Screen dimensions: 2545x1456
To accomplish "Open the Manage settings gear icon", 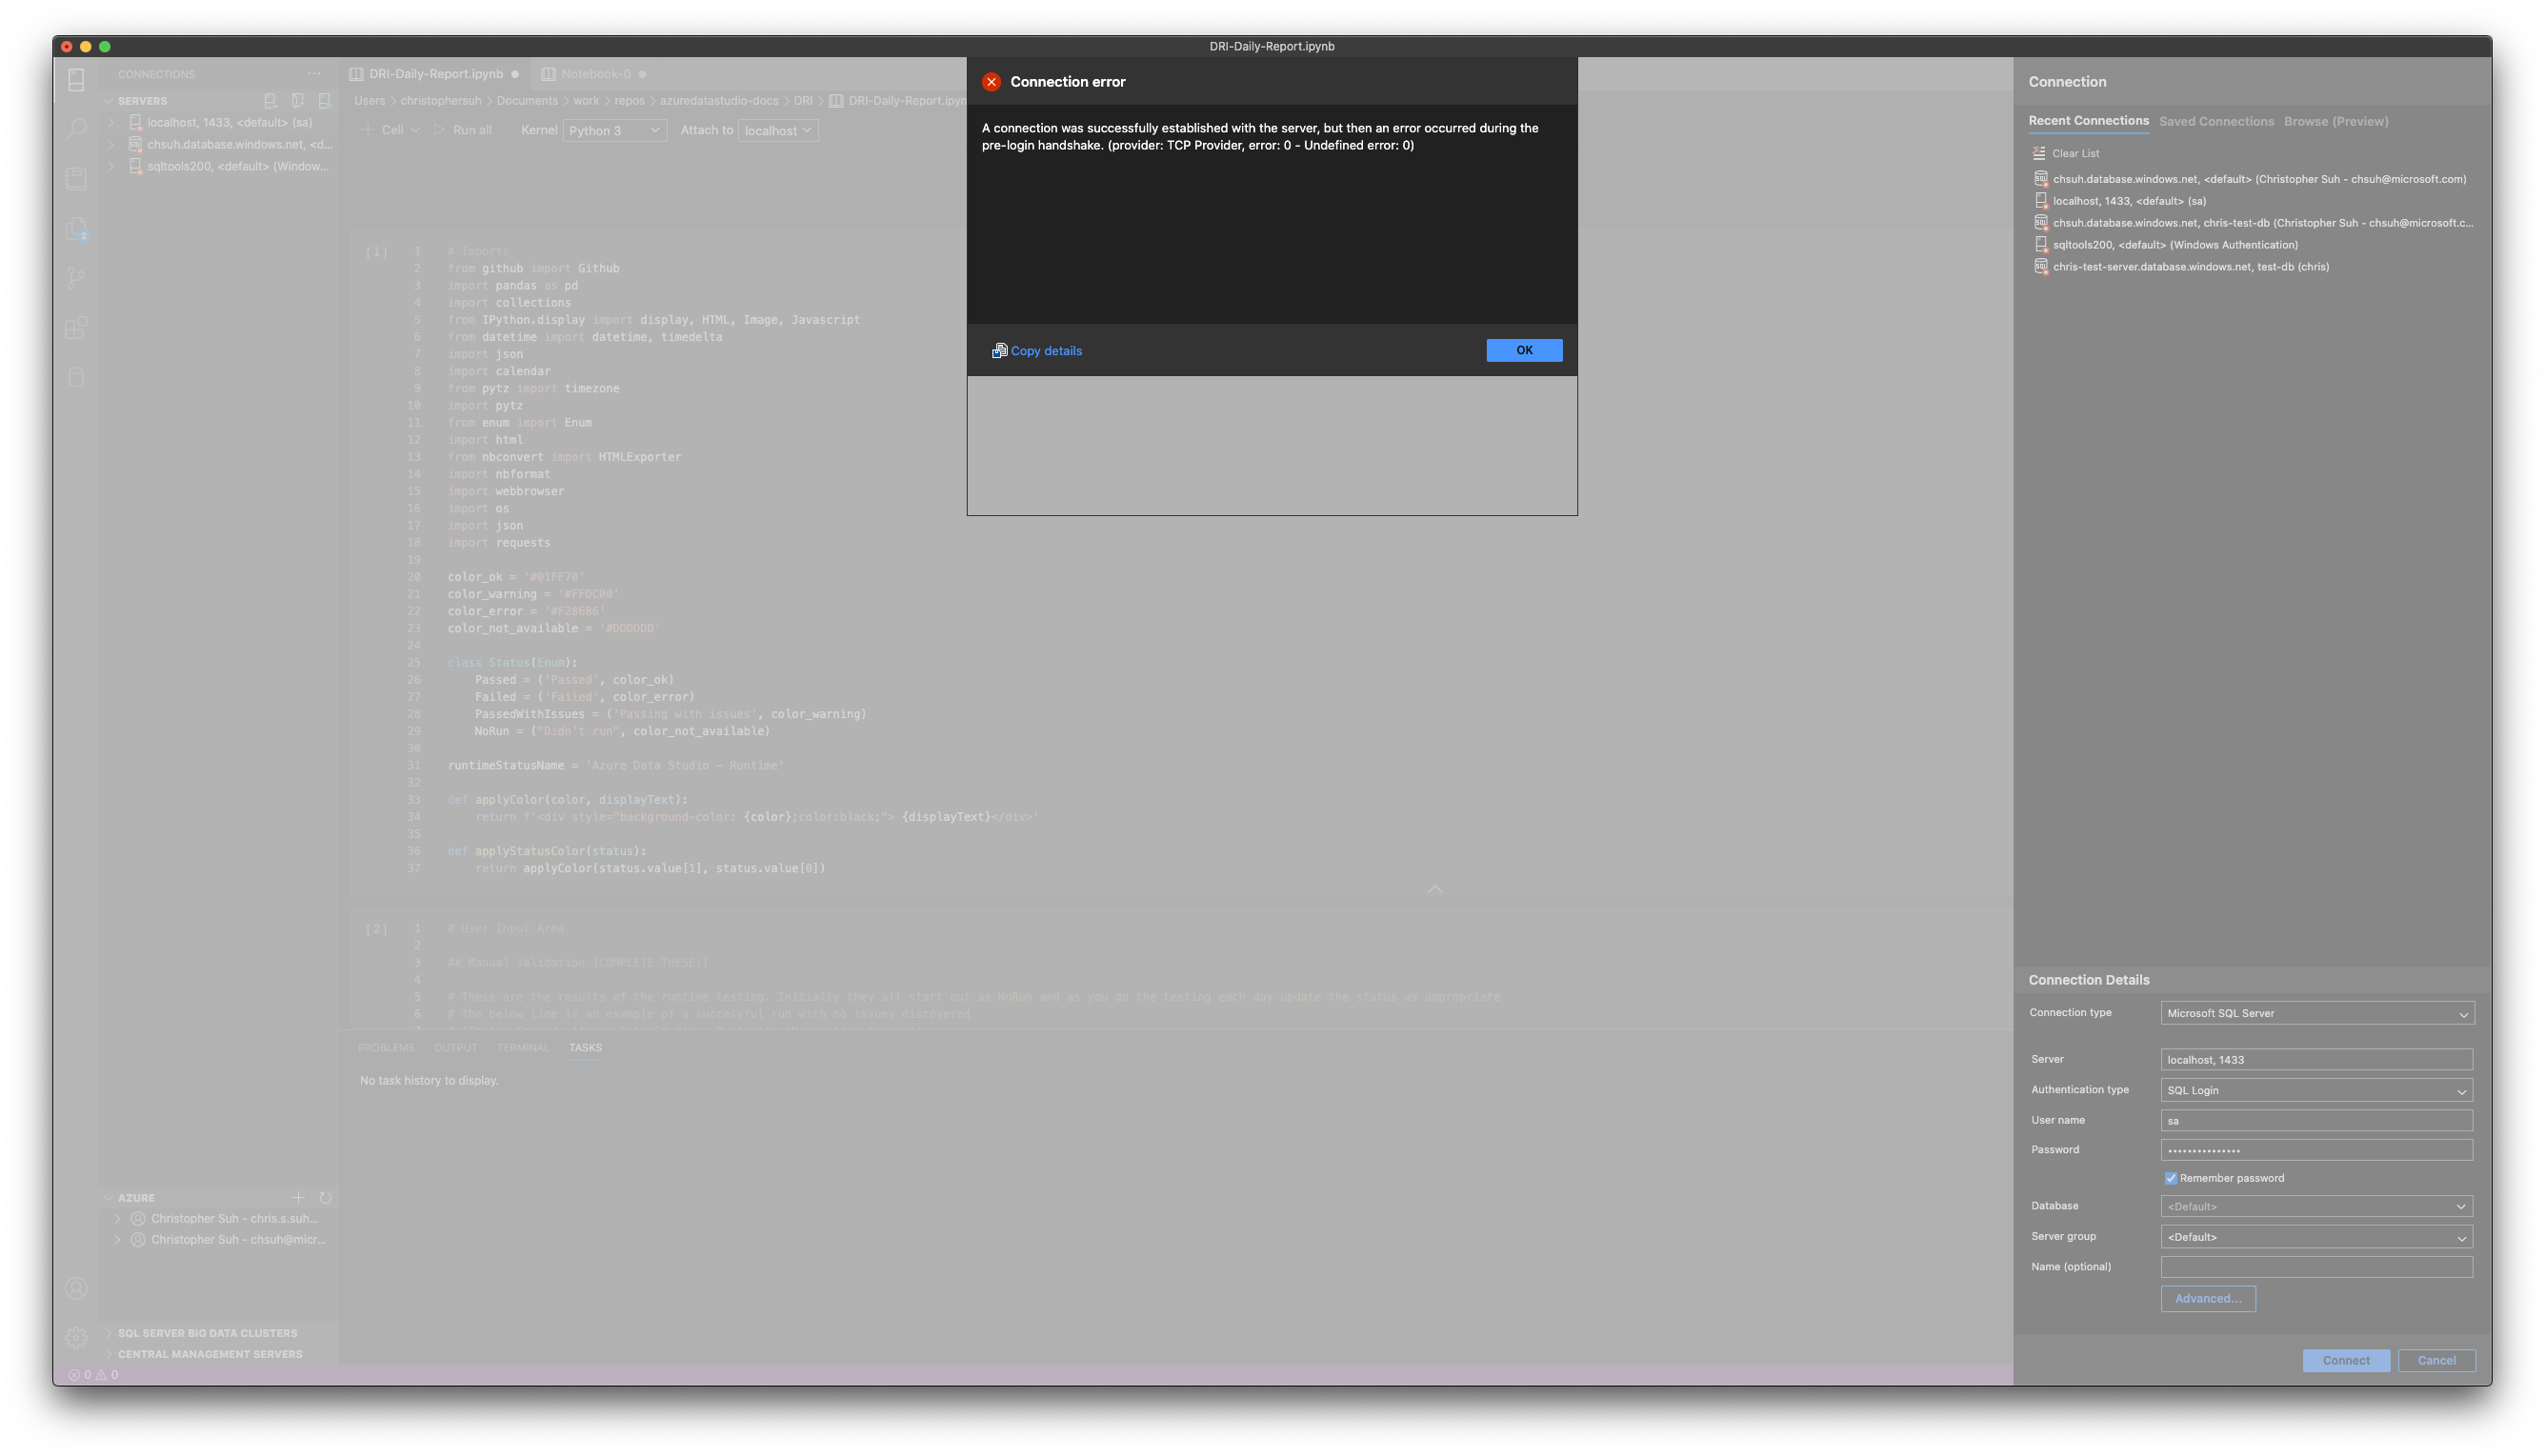I will [77, 1337].
